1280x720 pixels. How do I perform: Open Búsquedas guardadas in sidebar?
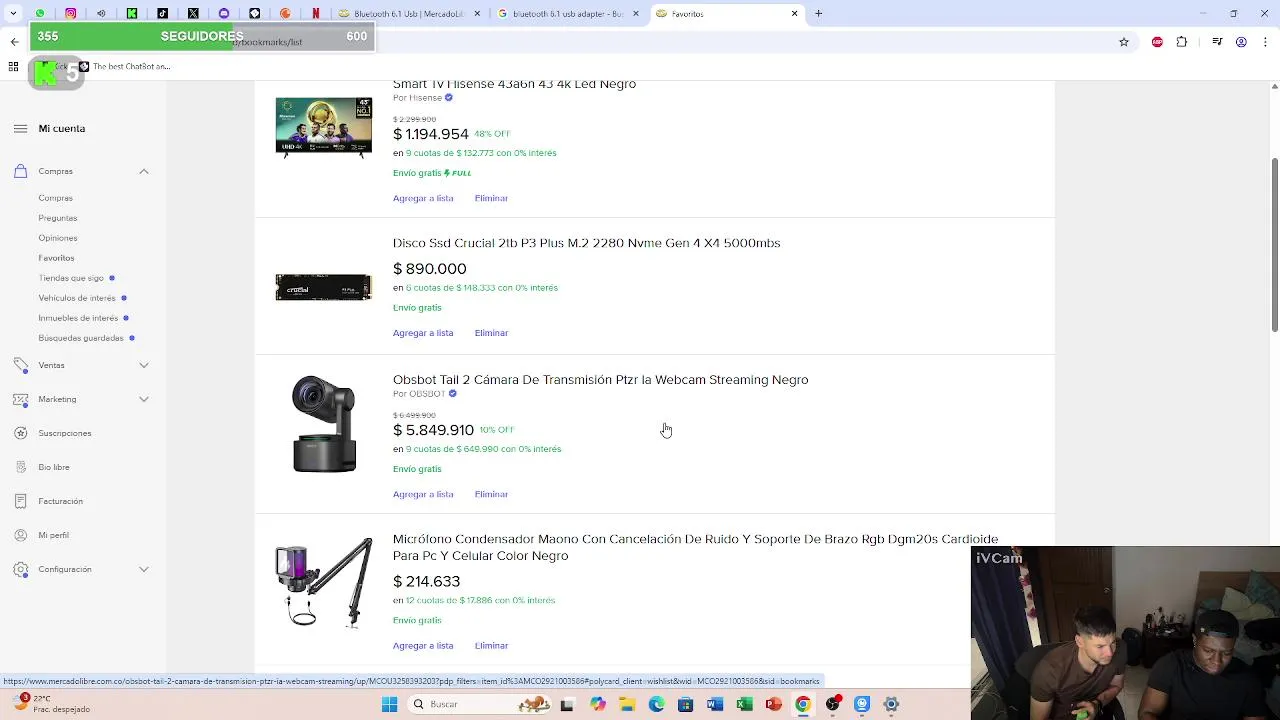(x=81, y=338)
